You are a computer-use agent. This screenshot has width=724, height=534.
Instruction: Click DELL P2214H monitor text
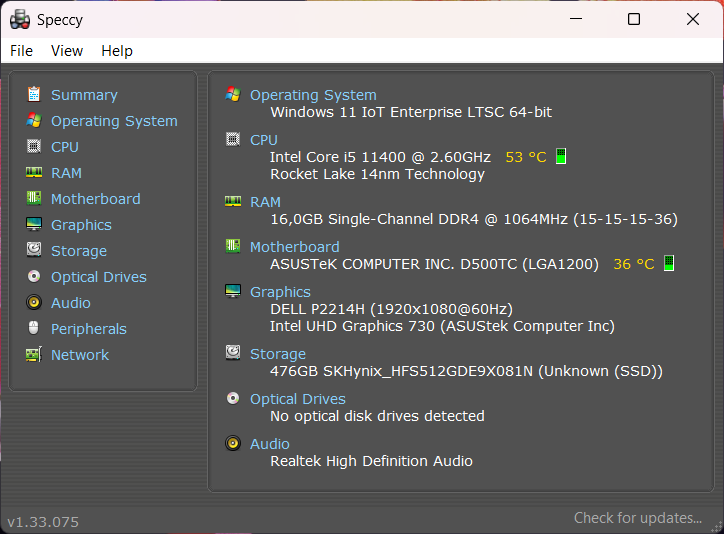point(392,309)
